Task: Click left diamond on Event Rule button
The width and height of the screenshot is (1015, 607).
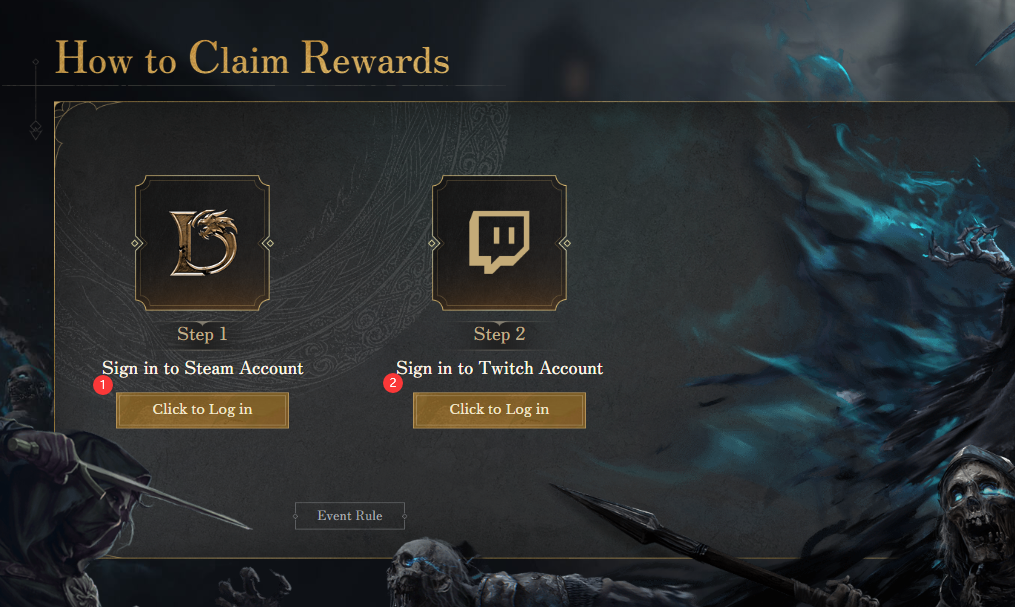Action: 296,516
